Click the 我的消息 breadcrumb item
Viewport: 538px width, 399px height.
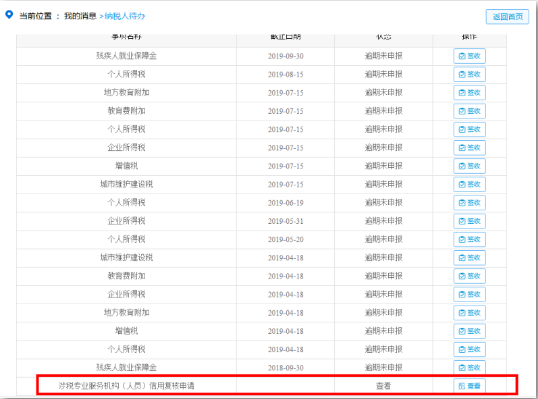tap(80, 16)
